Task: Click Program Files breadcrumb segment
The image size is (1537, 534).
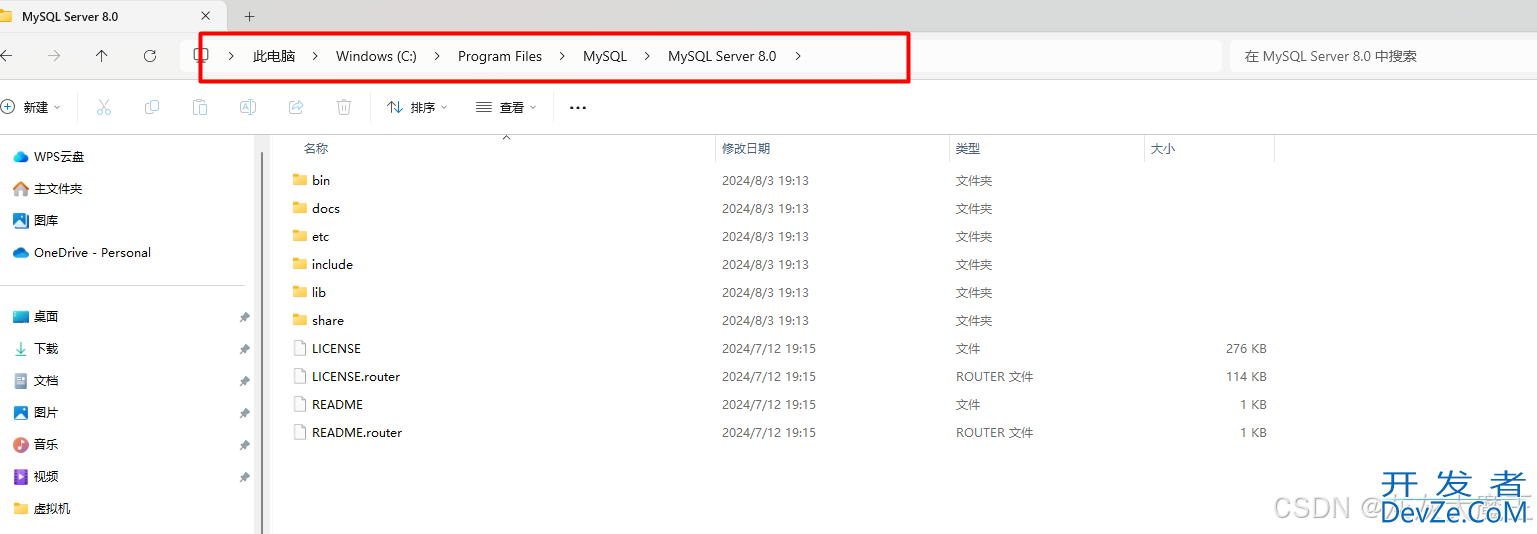Action: coord(500,56)
